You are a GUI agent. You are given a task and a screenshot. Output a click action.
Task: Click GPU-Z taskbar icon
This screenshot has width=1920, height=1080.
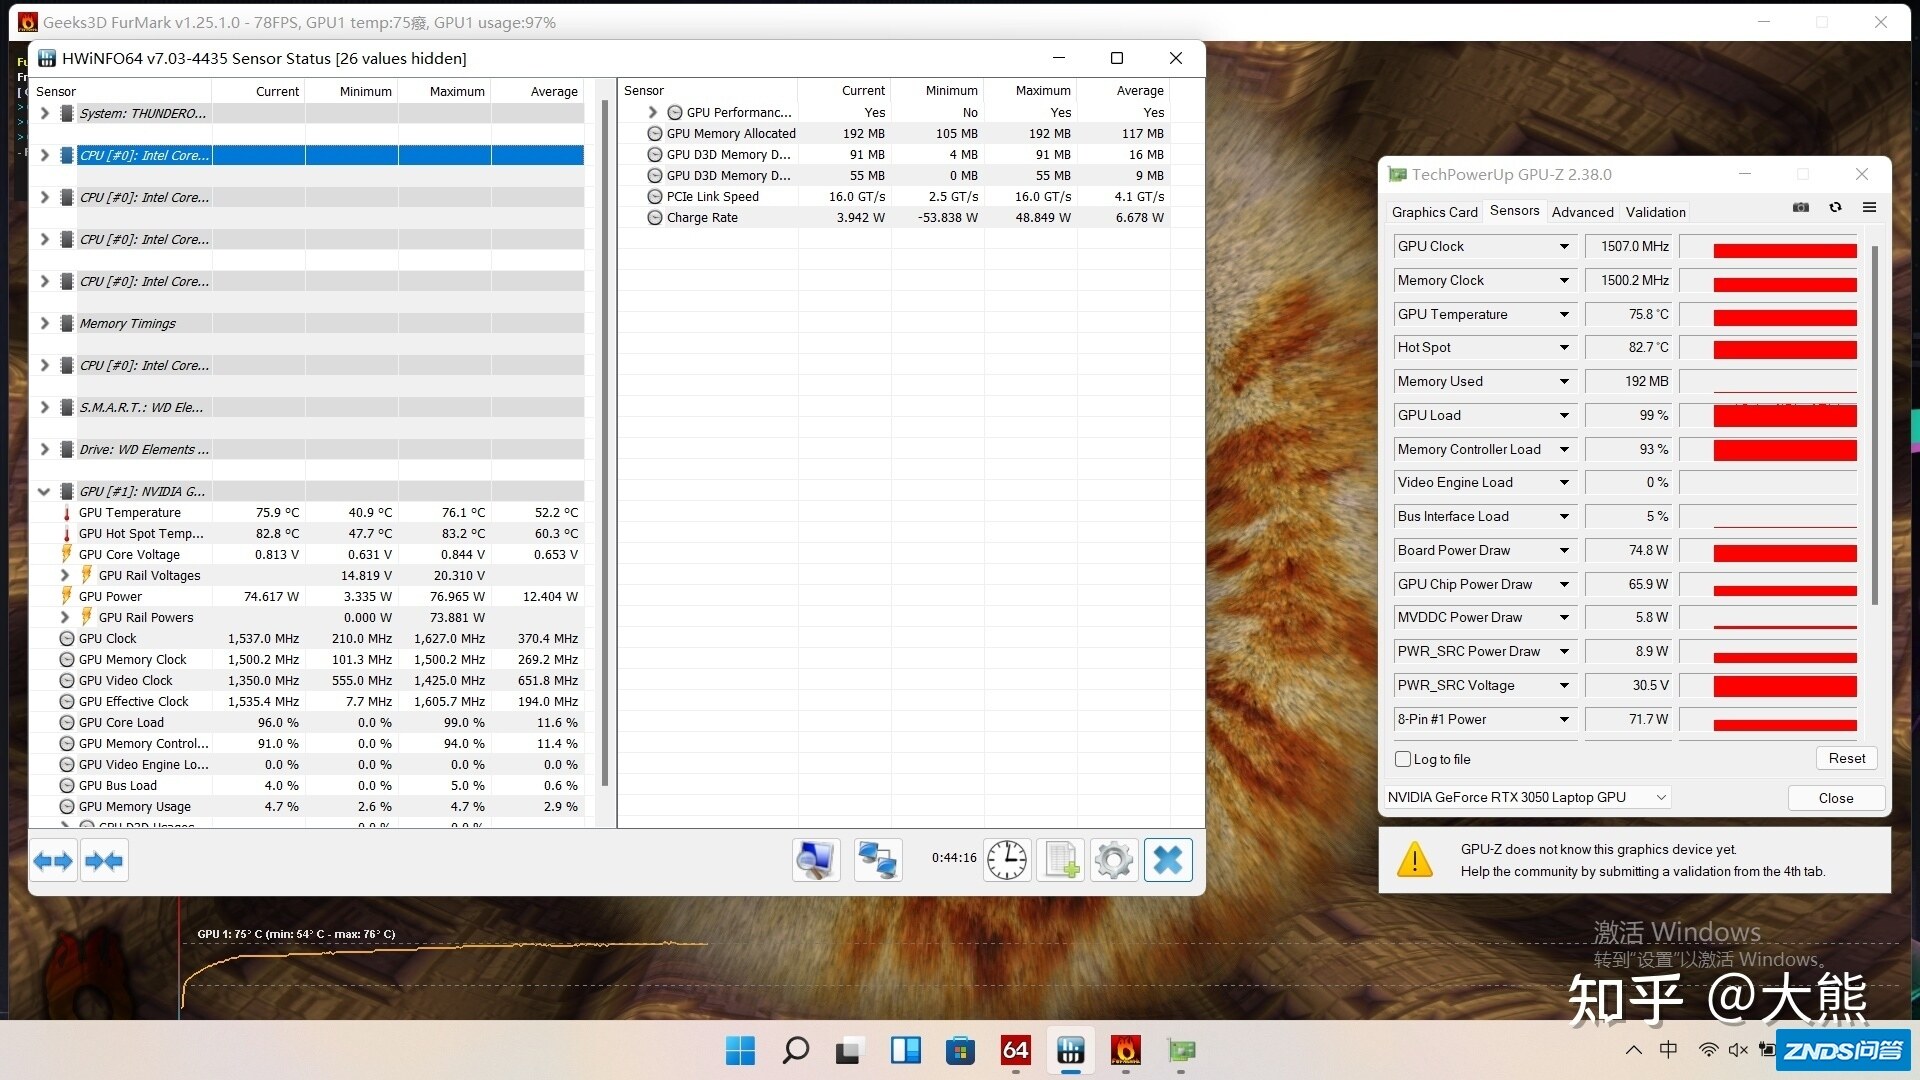1181,1050
